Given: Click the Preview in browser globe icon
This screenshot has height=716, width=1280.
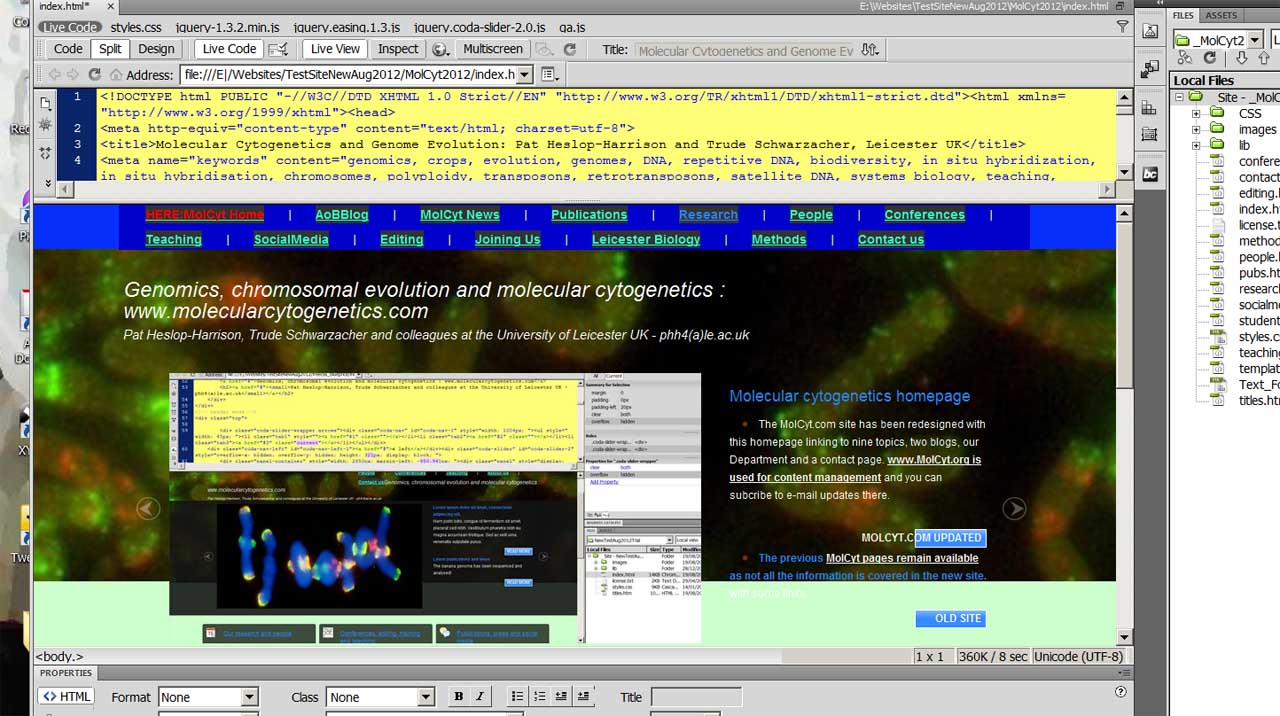Looking at the screenshot, I should pyautogui.click(x=440, y=49).
